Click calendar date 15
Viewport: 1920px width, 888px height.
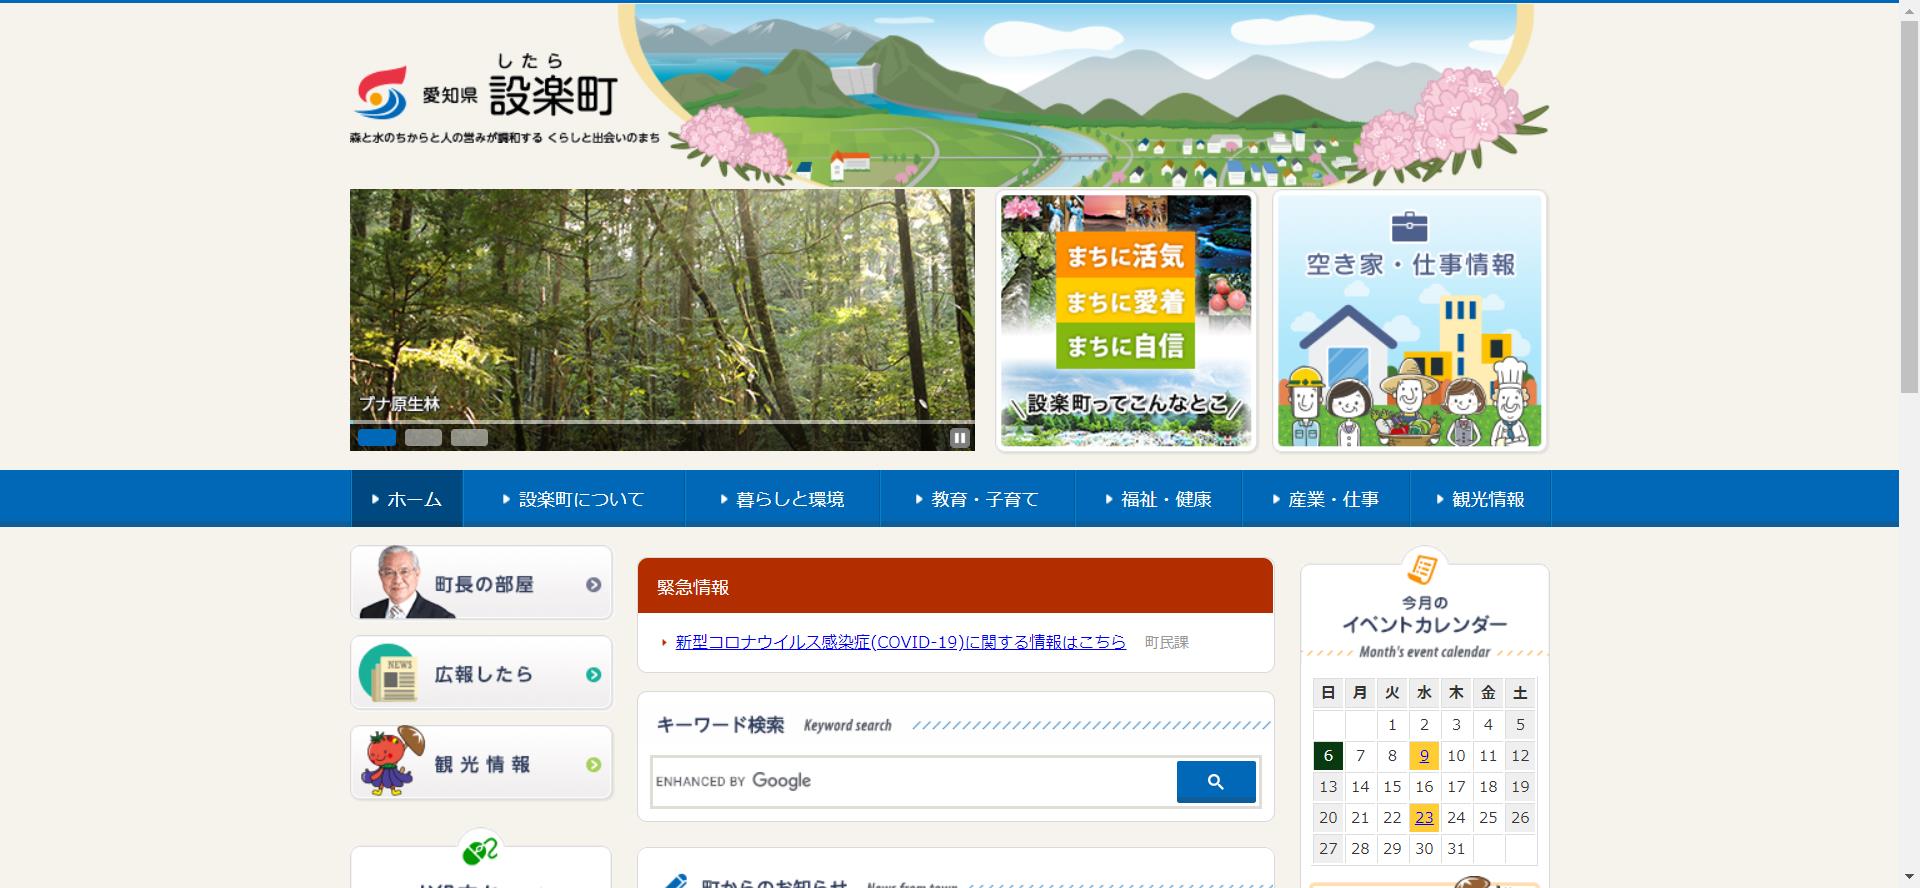pos(1392,787)
